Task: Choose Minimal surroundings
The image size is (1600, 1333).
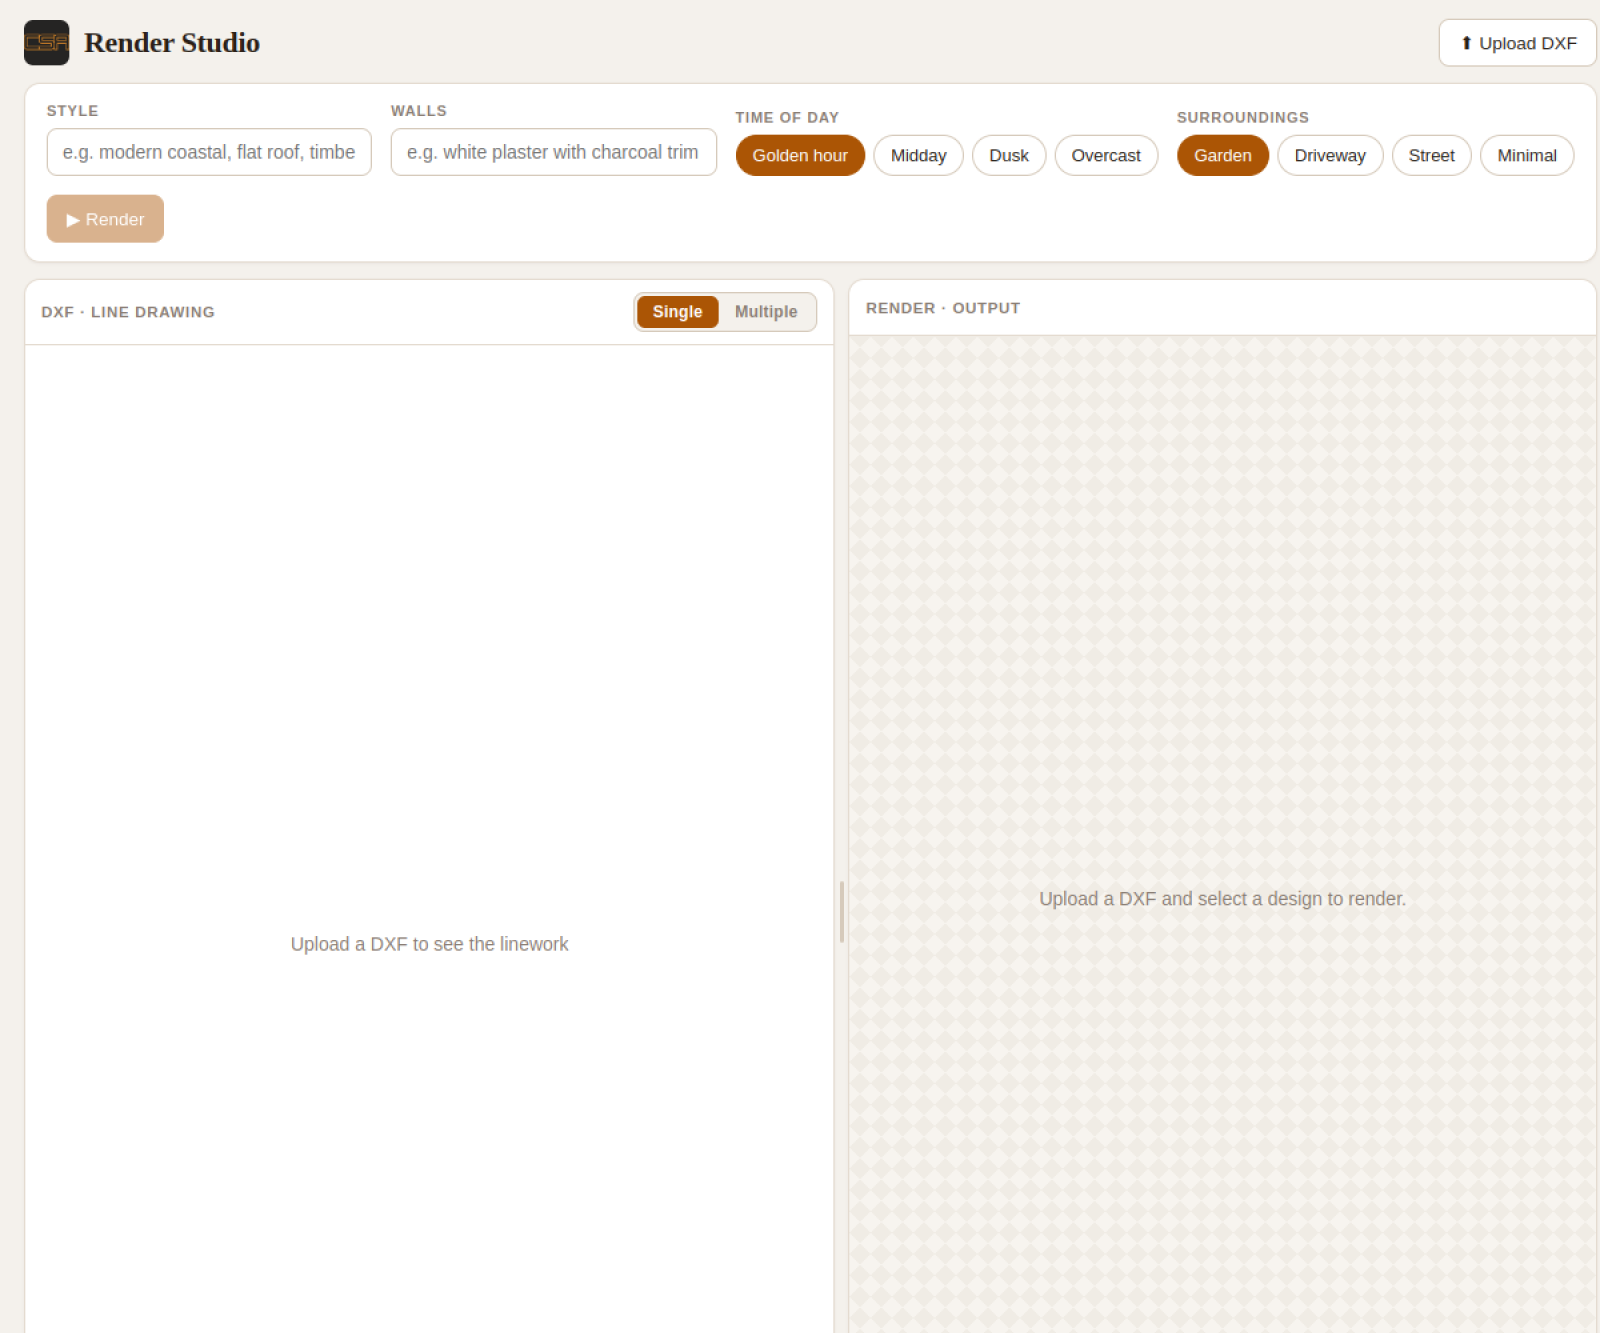Action: (x=1527, y=155)
